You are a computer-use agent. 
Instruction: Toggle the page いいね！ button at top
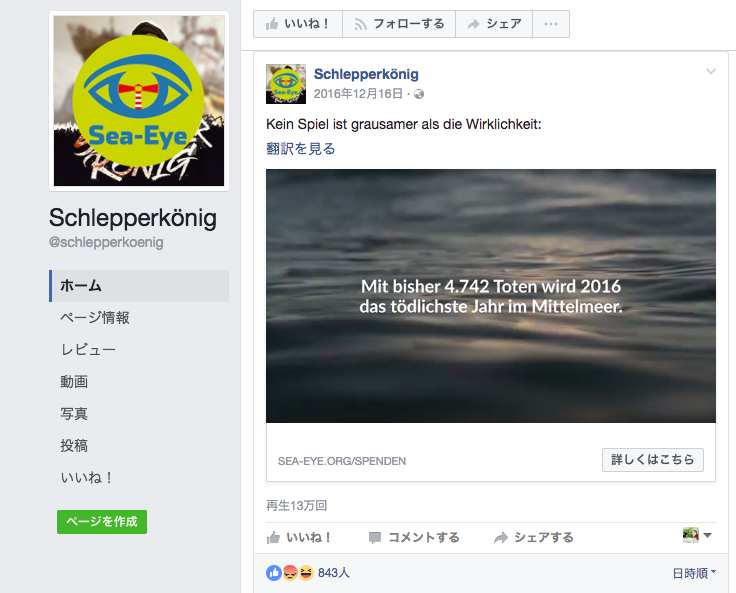tap(298, 24)
